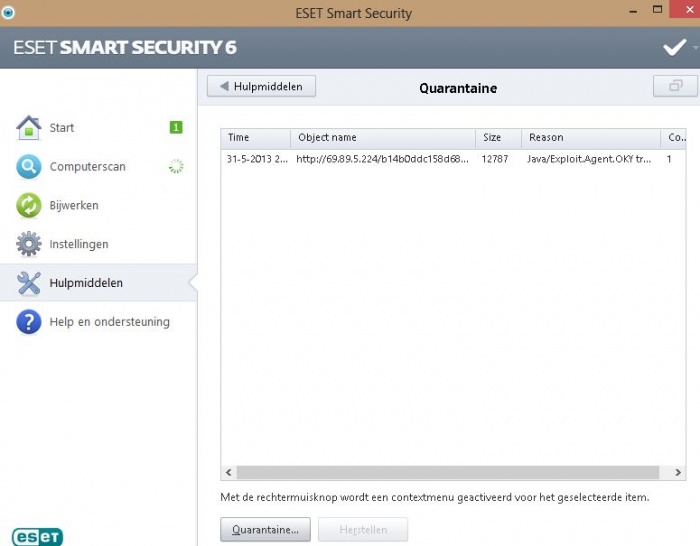Sort by the Time column header
The height and width of the screenshot is (546, 700).
click(x=256, y=138)
